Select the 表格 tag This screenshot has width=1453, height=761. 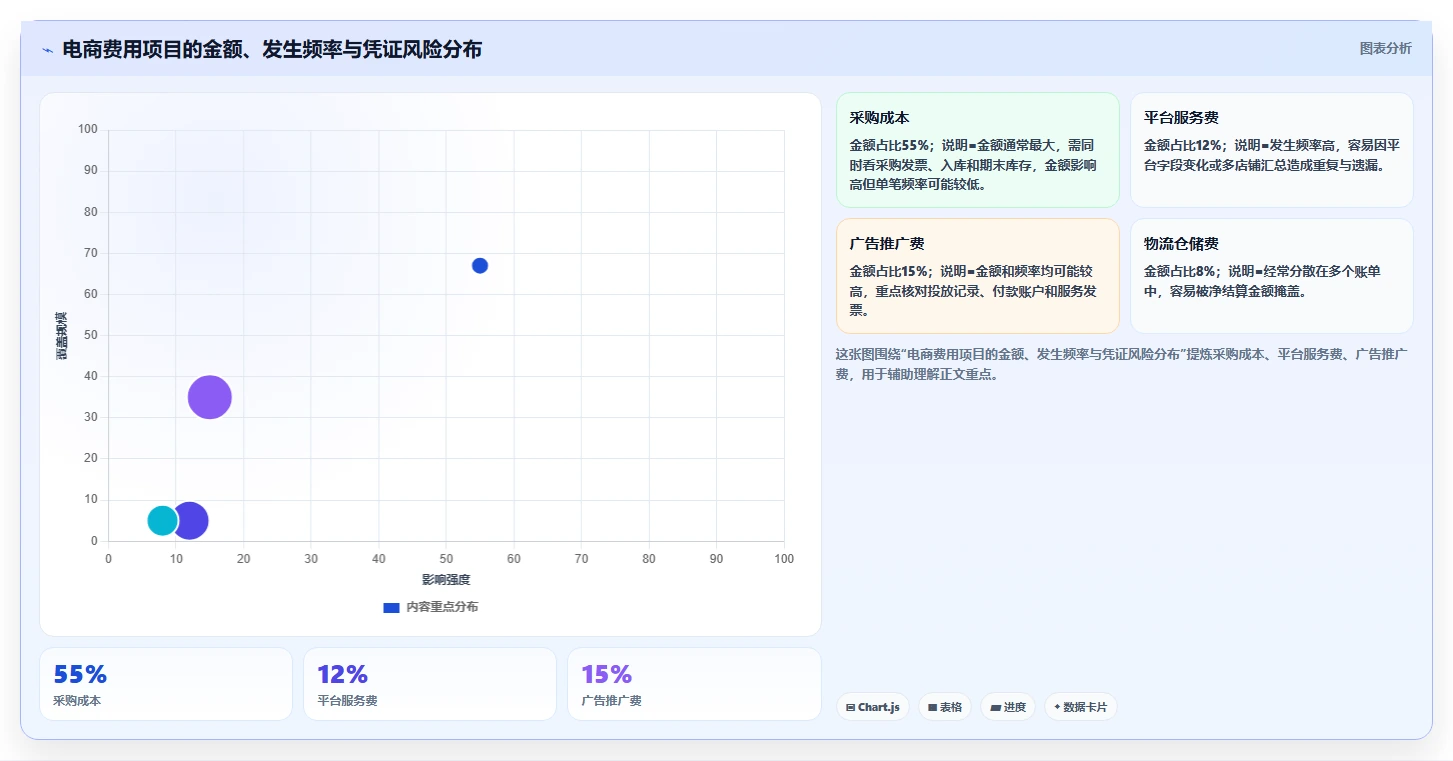(945, 707)
